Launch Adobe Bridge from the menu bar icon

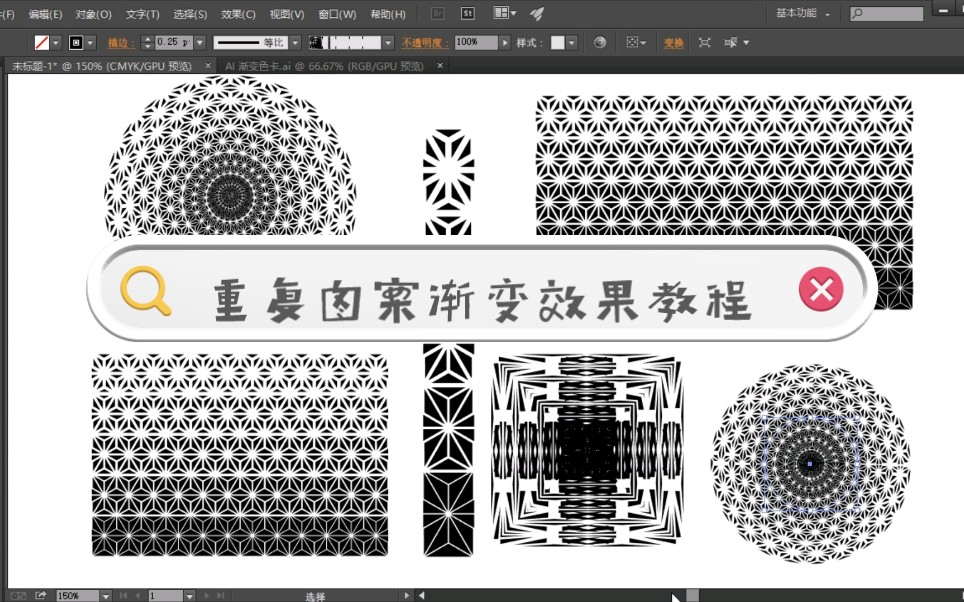pyautogui.click(x=436, y=13)
